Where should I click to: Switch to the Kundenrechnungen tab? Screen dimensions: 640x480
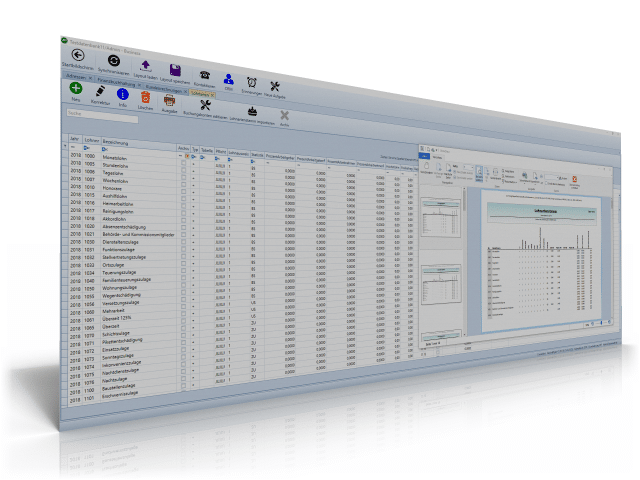tap(164, 89)
